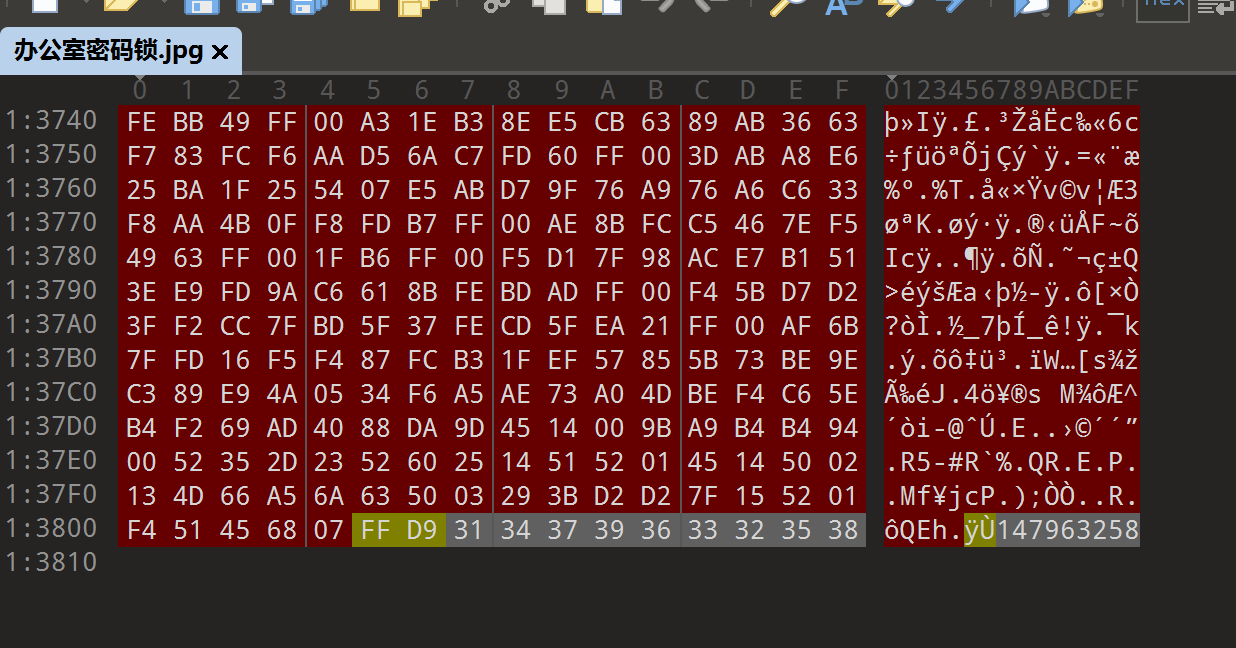Click the Hex edit mode icon
This screenshot has width=1236, height=648.
pyautogui.click(x=1163, y=5)
